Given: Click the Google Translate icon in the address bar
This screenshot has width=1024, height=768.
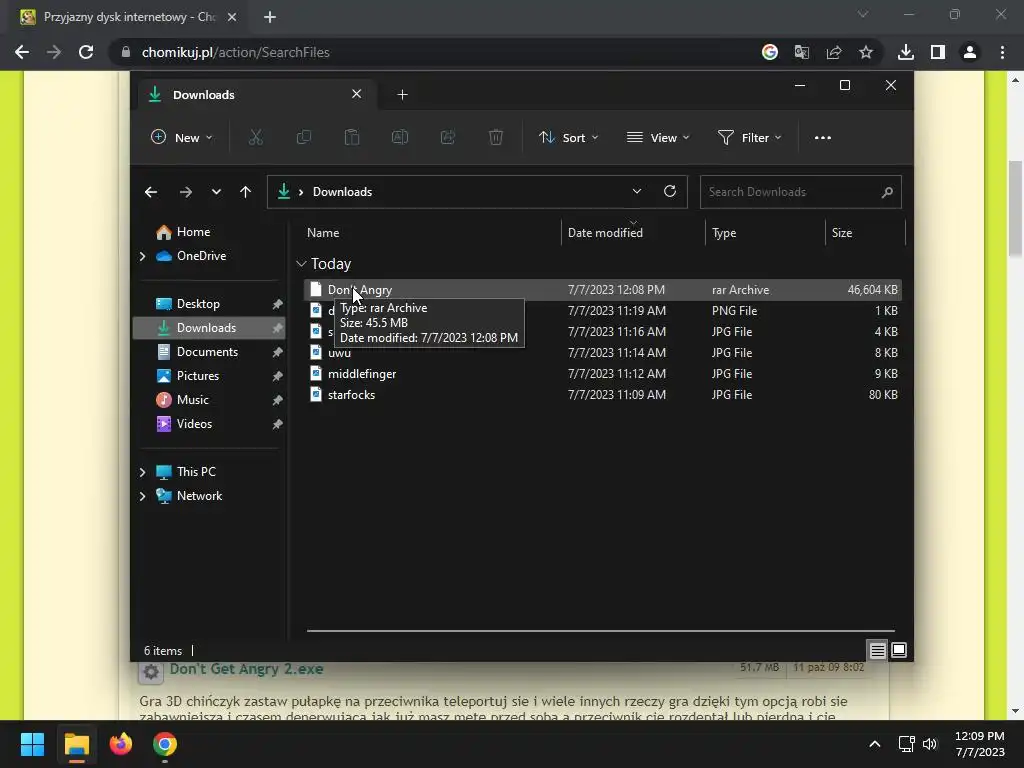Looking at the screenshot, I should coord(802,52).
